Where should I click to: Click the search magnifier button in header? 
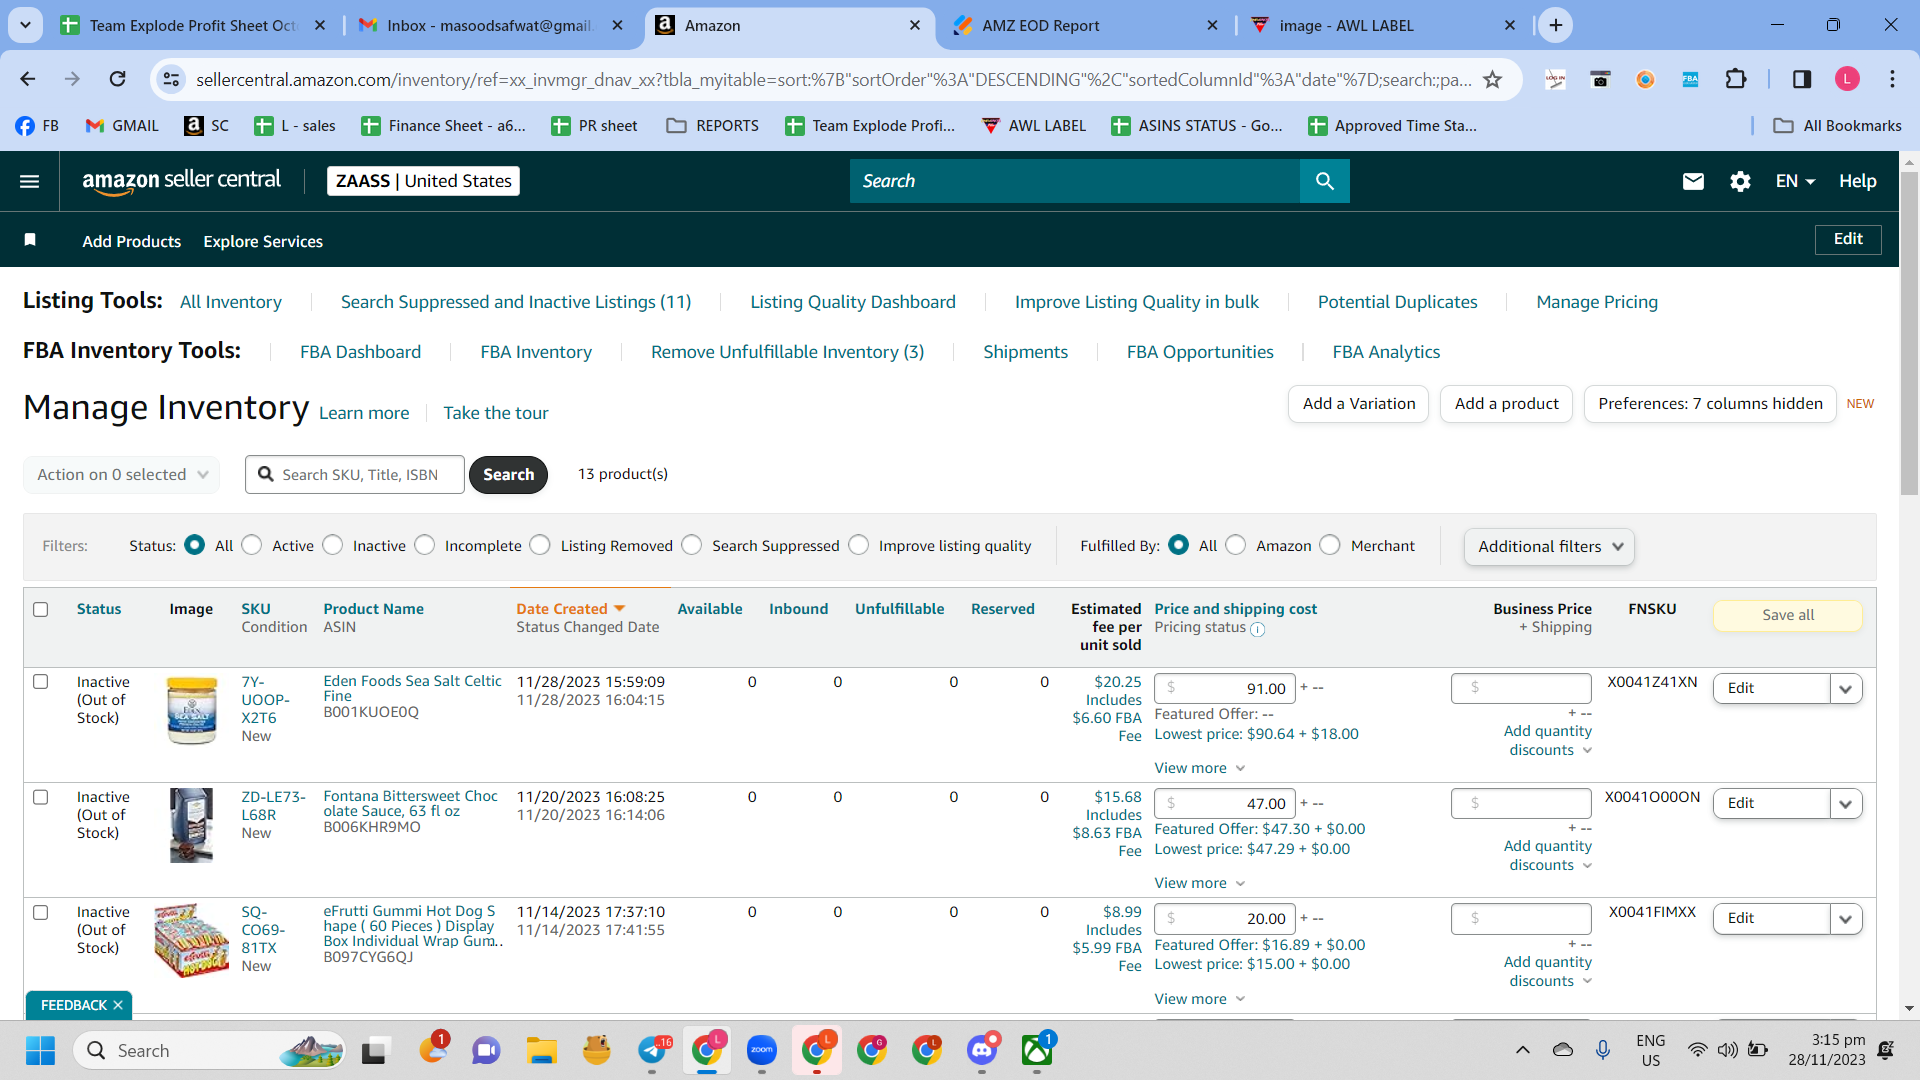coord(1325,181)
